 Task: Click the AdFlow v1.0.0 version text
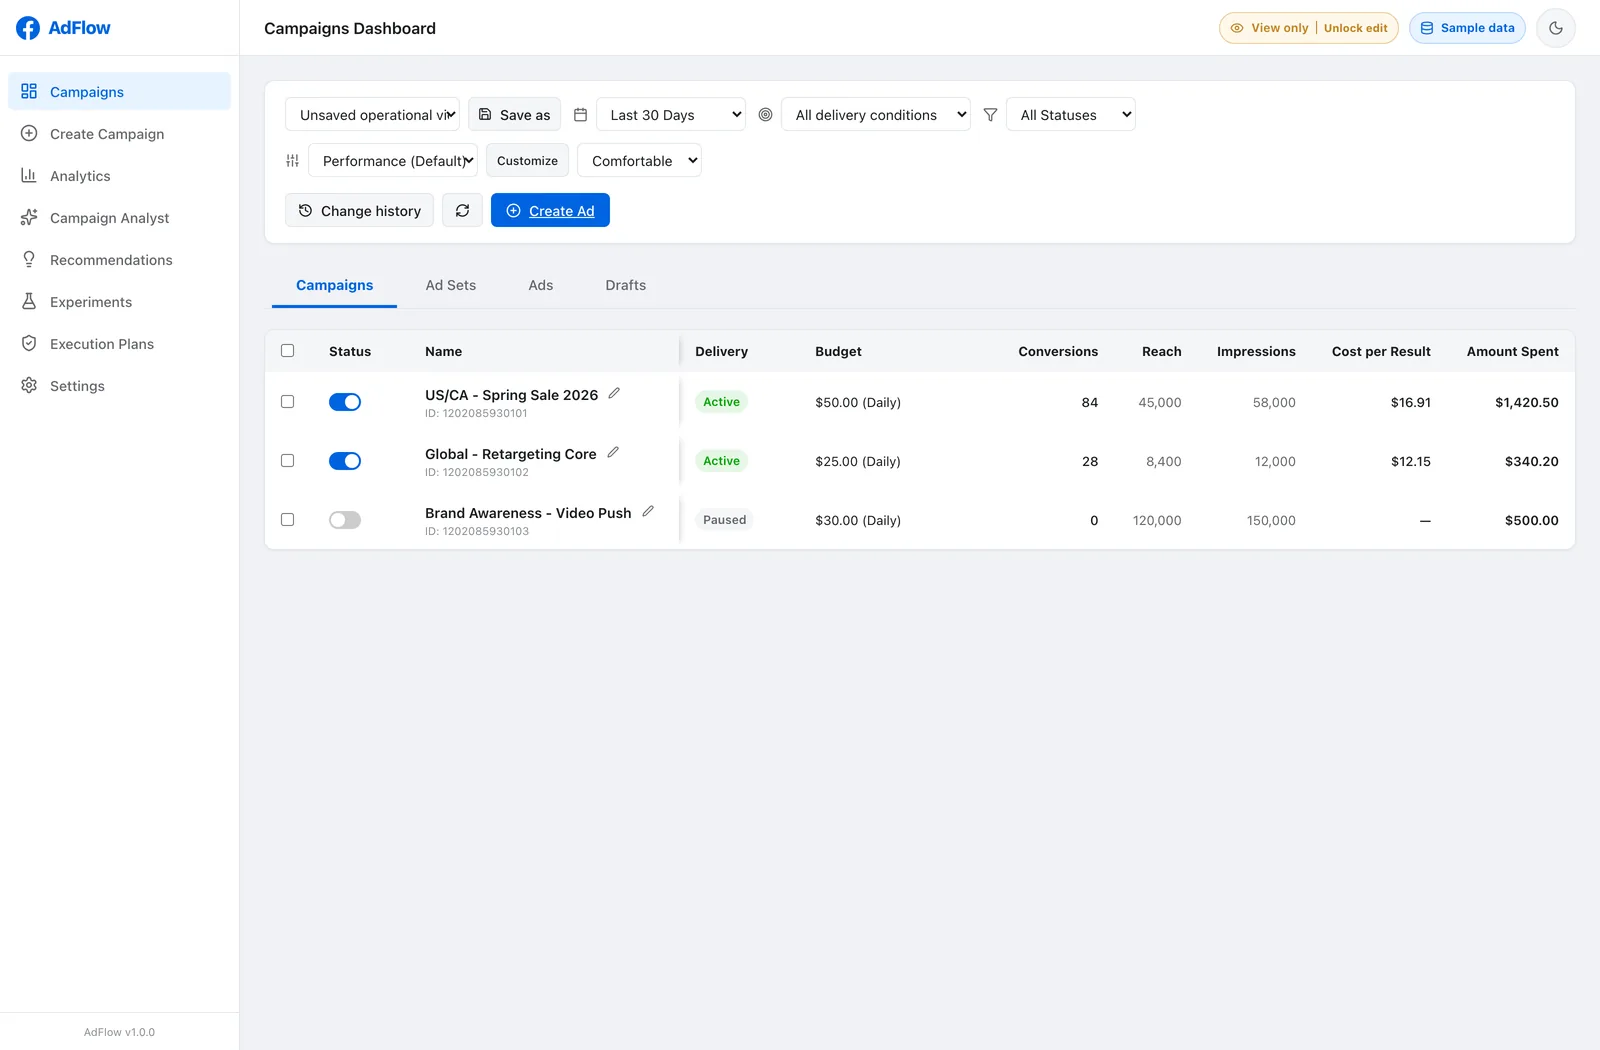coord(119,1032)
